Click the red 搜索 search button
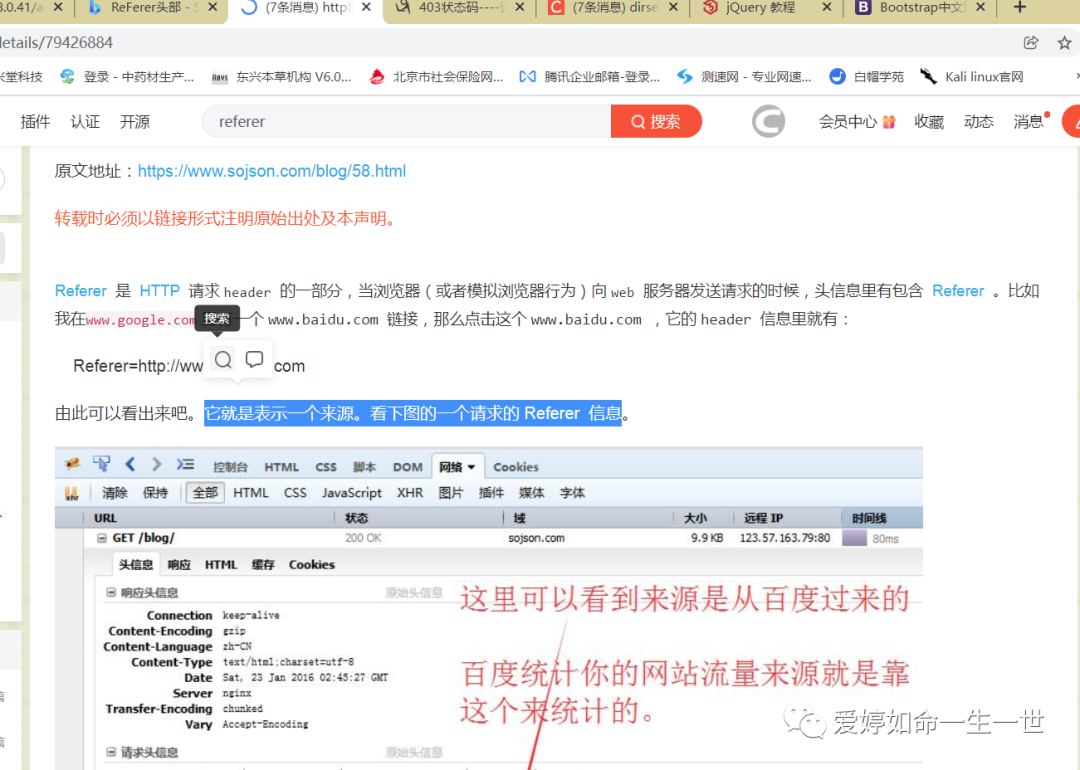Screen dimensions: 1080x770 [x=656, y=121]
